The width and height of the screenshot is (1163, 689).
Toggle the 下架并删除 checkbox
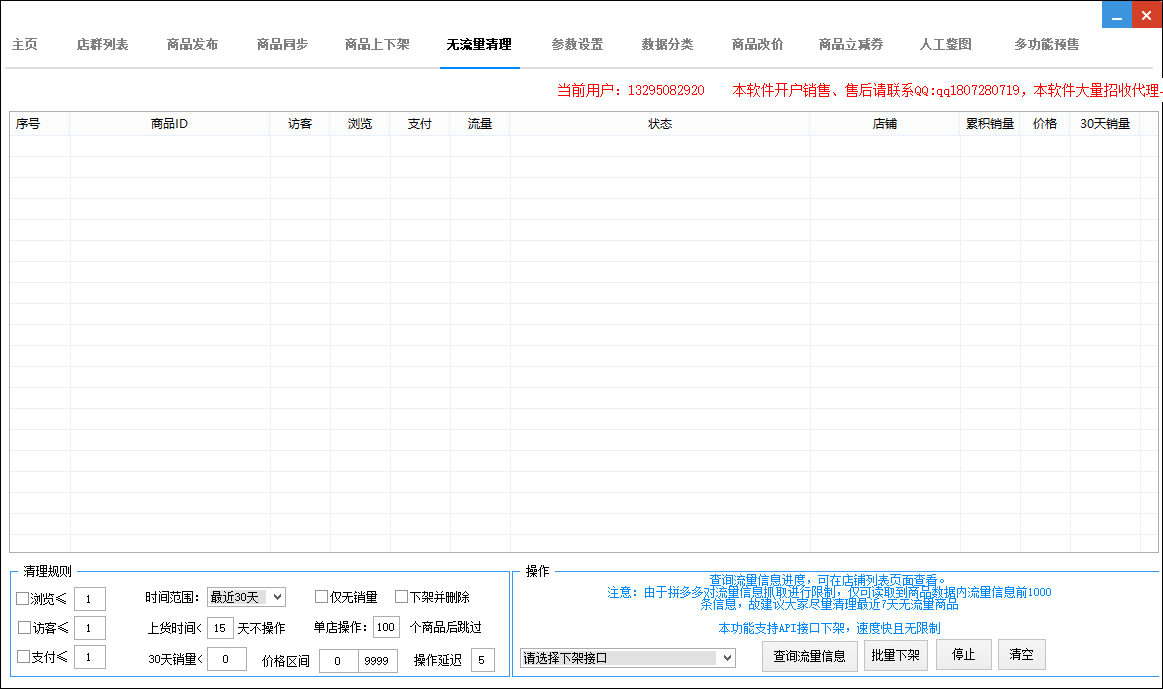401,597
